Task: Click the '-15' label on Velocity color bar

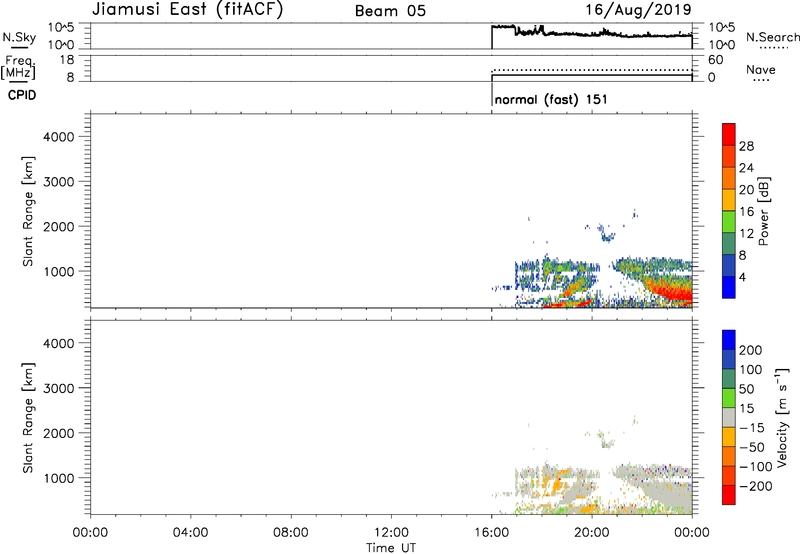Action: pyautogui.click(x=752, y=428)
